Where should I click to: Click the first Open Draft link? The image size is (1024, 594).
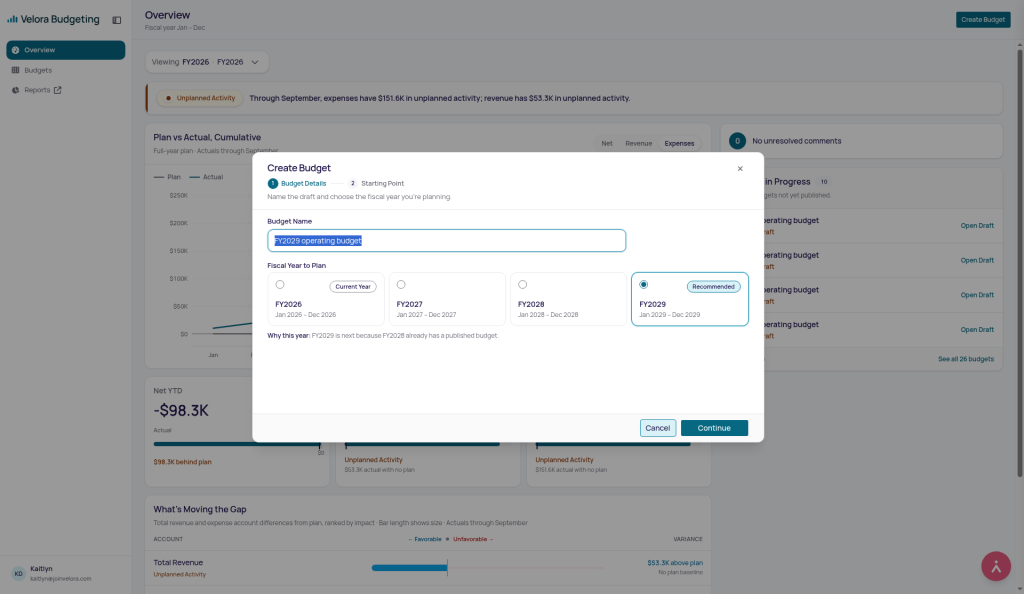(x=977, y=226)
